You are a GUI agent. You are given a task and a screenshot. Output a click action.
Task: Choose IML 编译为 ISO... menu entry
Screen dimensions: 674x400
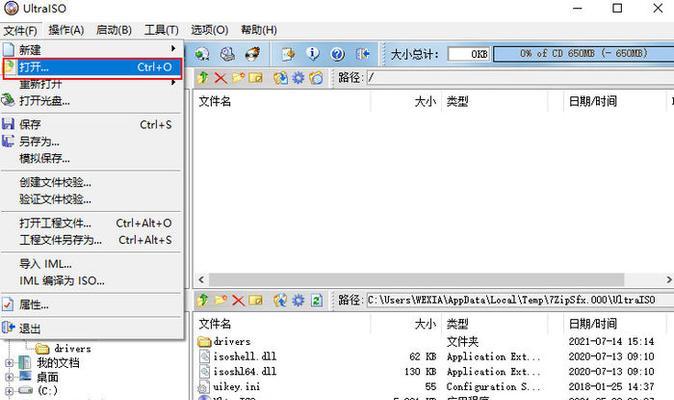92,281
